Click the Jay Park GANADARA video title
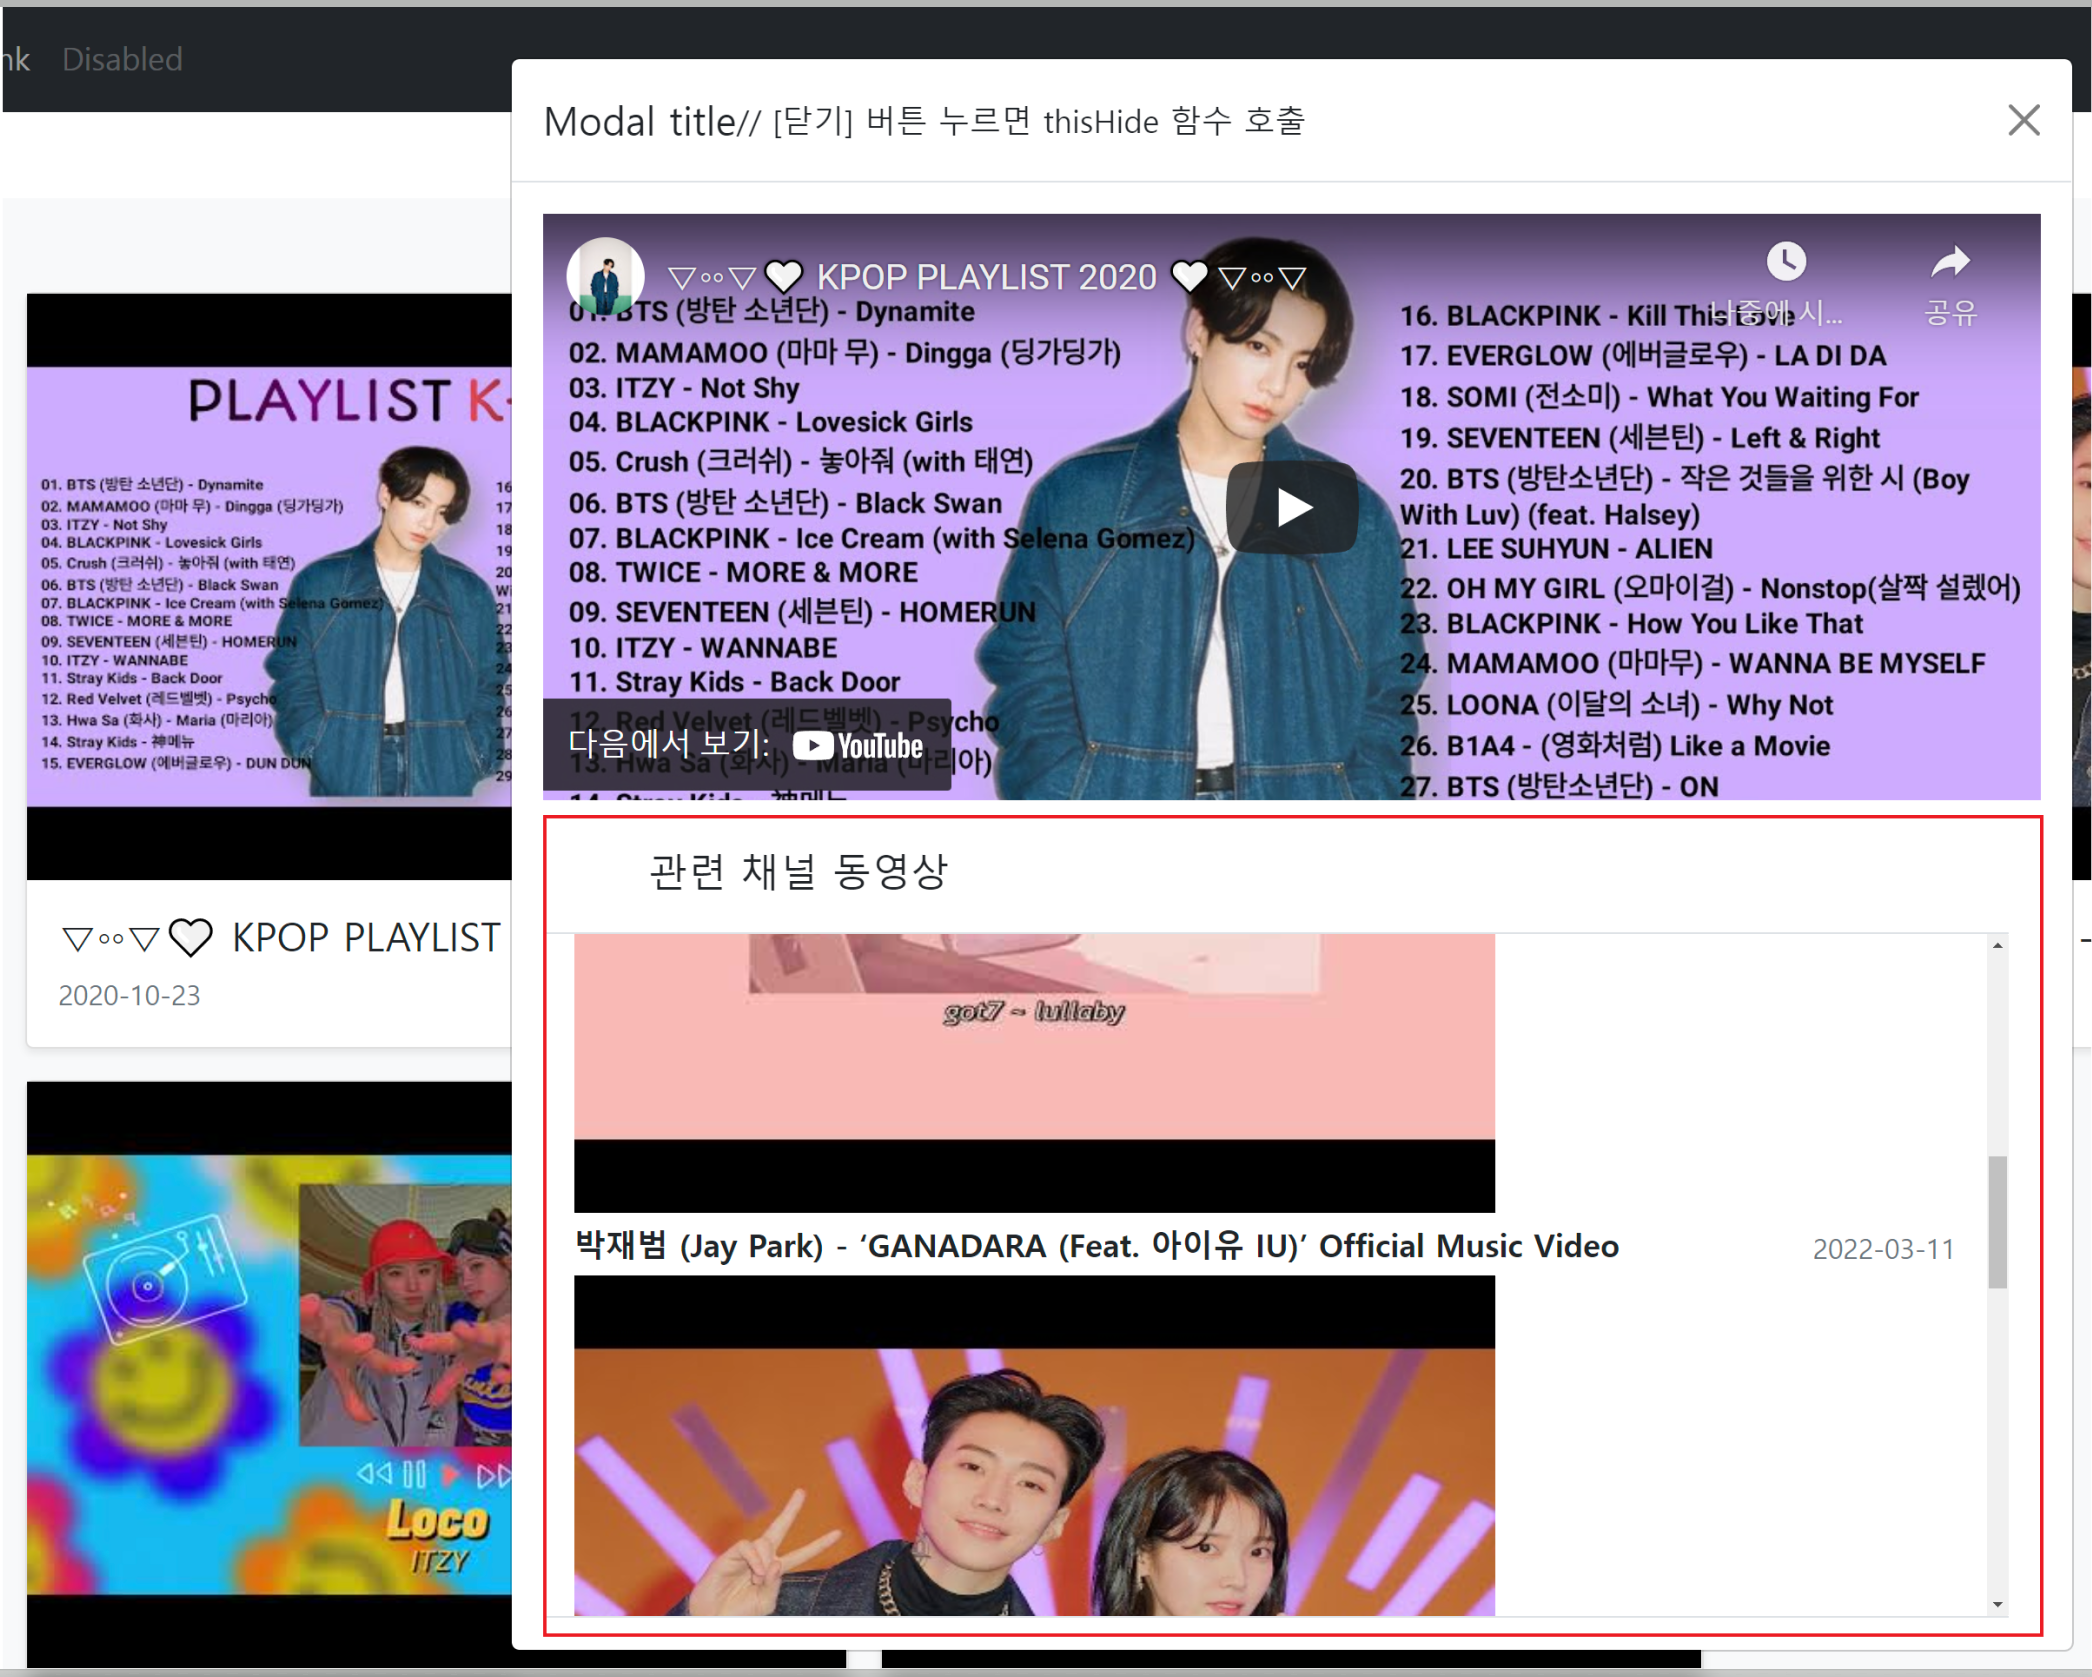This screenshot has width=2092, height=1677. click(x=1096, y=1246)
